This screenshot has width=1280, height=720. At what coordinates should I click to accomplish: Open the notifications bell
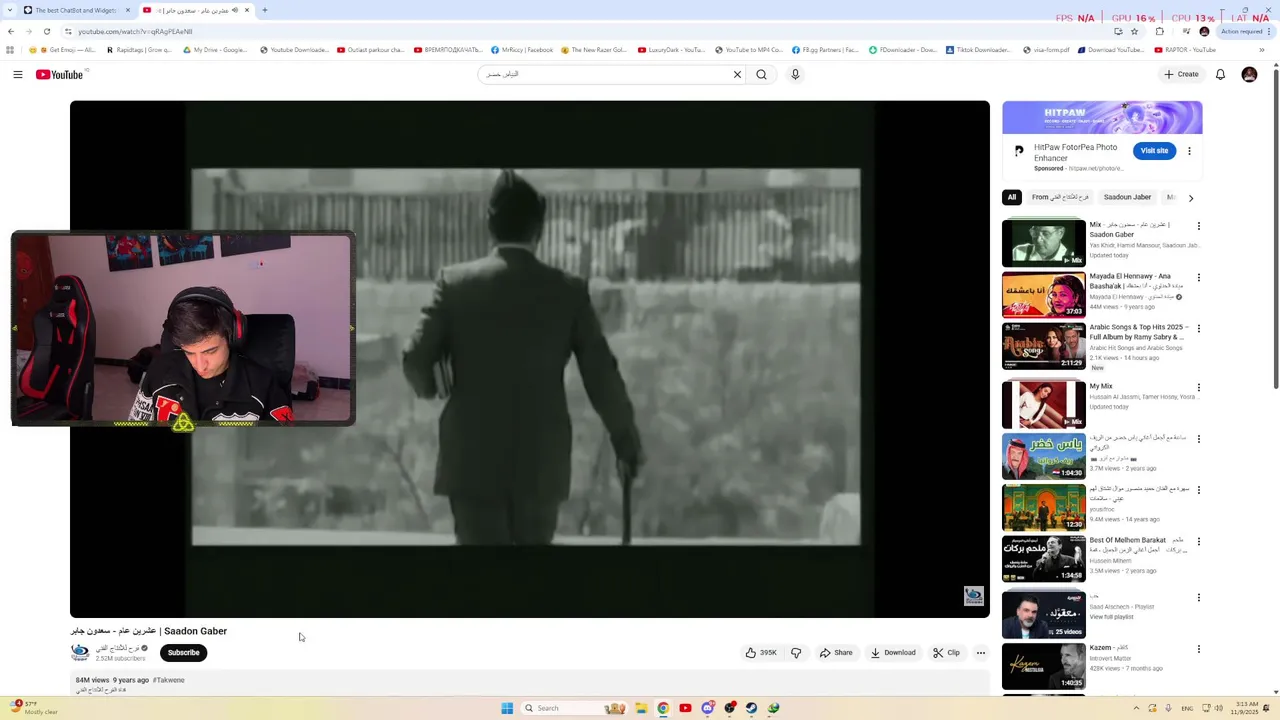pos(1220,74)
